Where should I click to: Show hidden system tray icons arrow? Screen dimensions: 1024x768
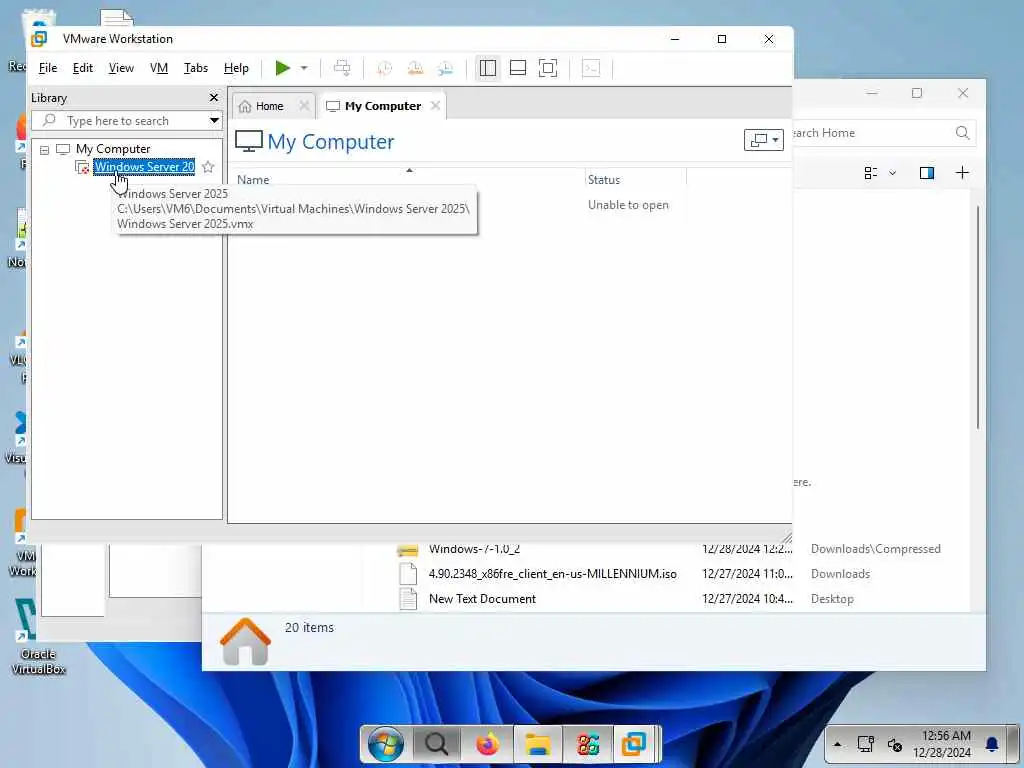(837, 744)
